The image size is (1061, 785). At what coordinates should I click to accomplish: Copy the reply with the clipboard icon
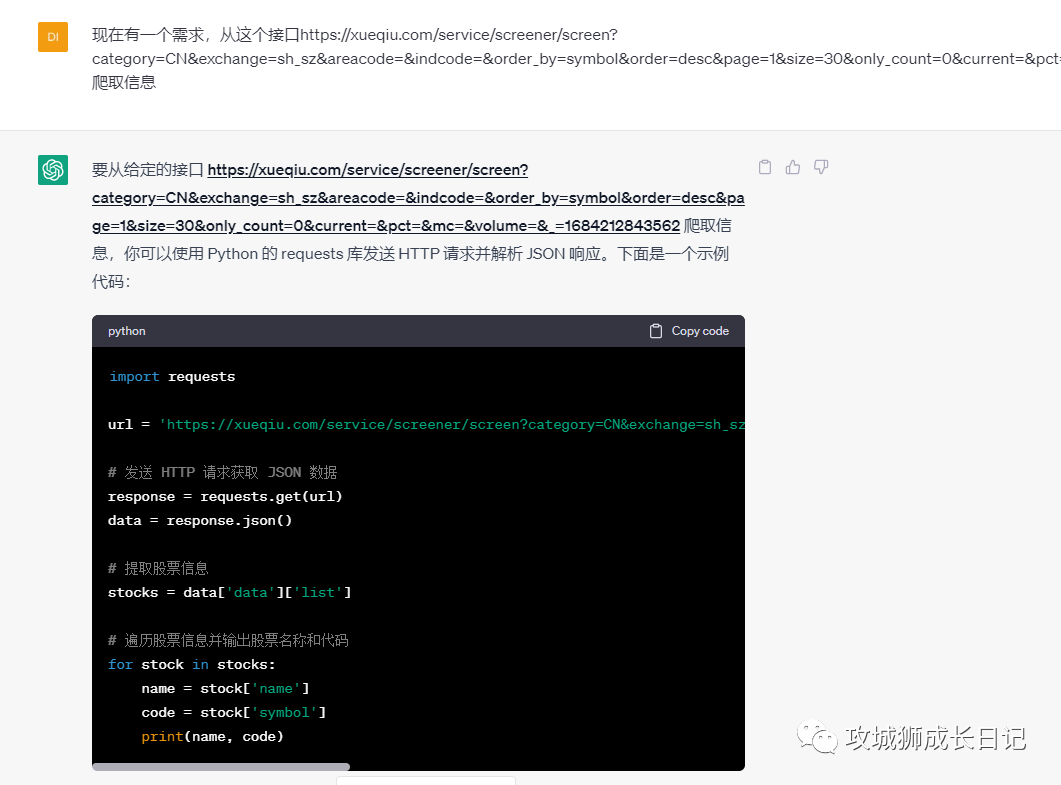(765, 167)
